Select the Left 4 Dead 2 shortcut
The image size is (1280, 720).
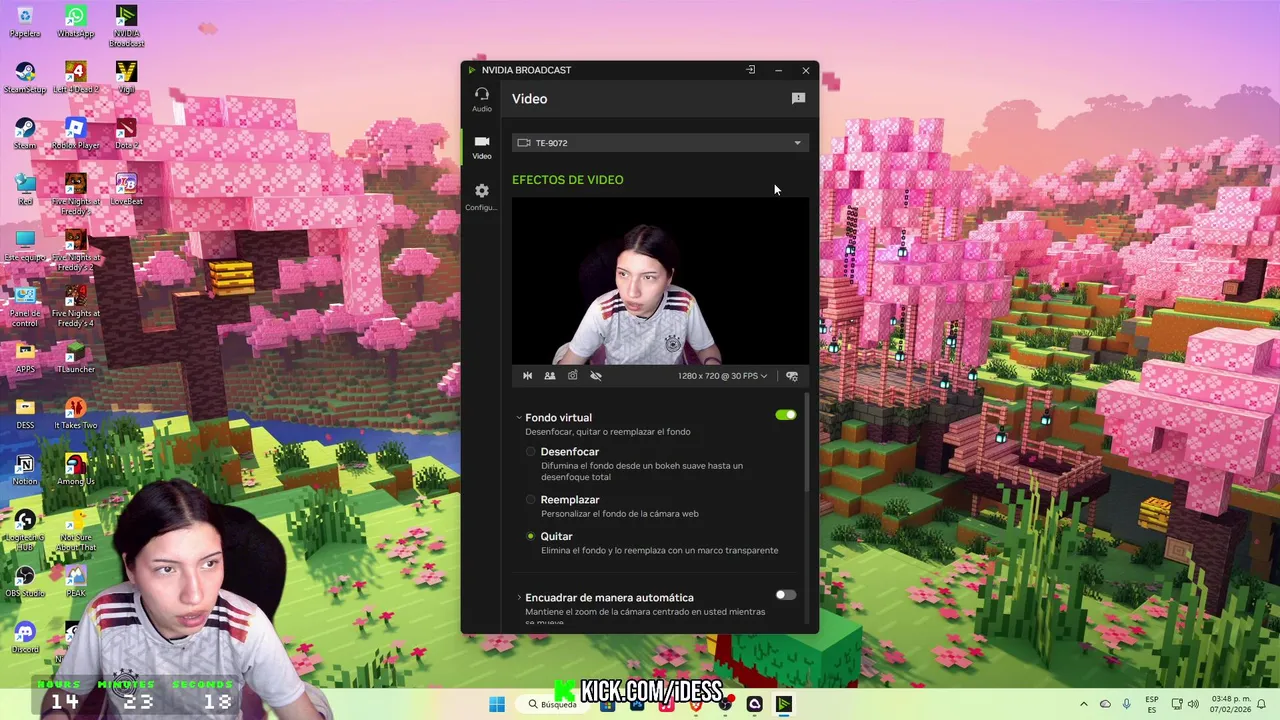click(x=75, y=78)
